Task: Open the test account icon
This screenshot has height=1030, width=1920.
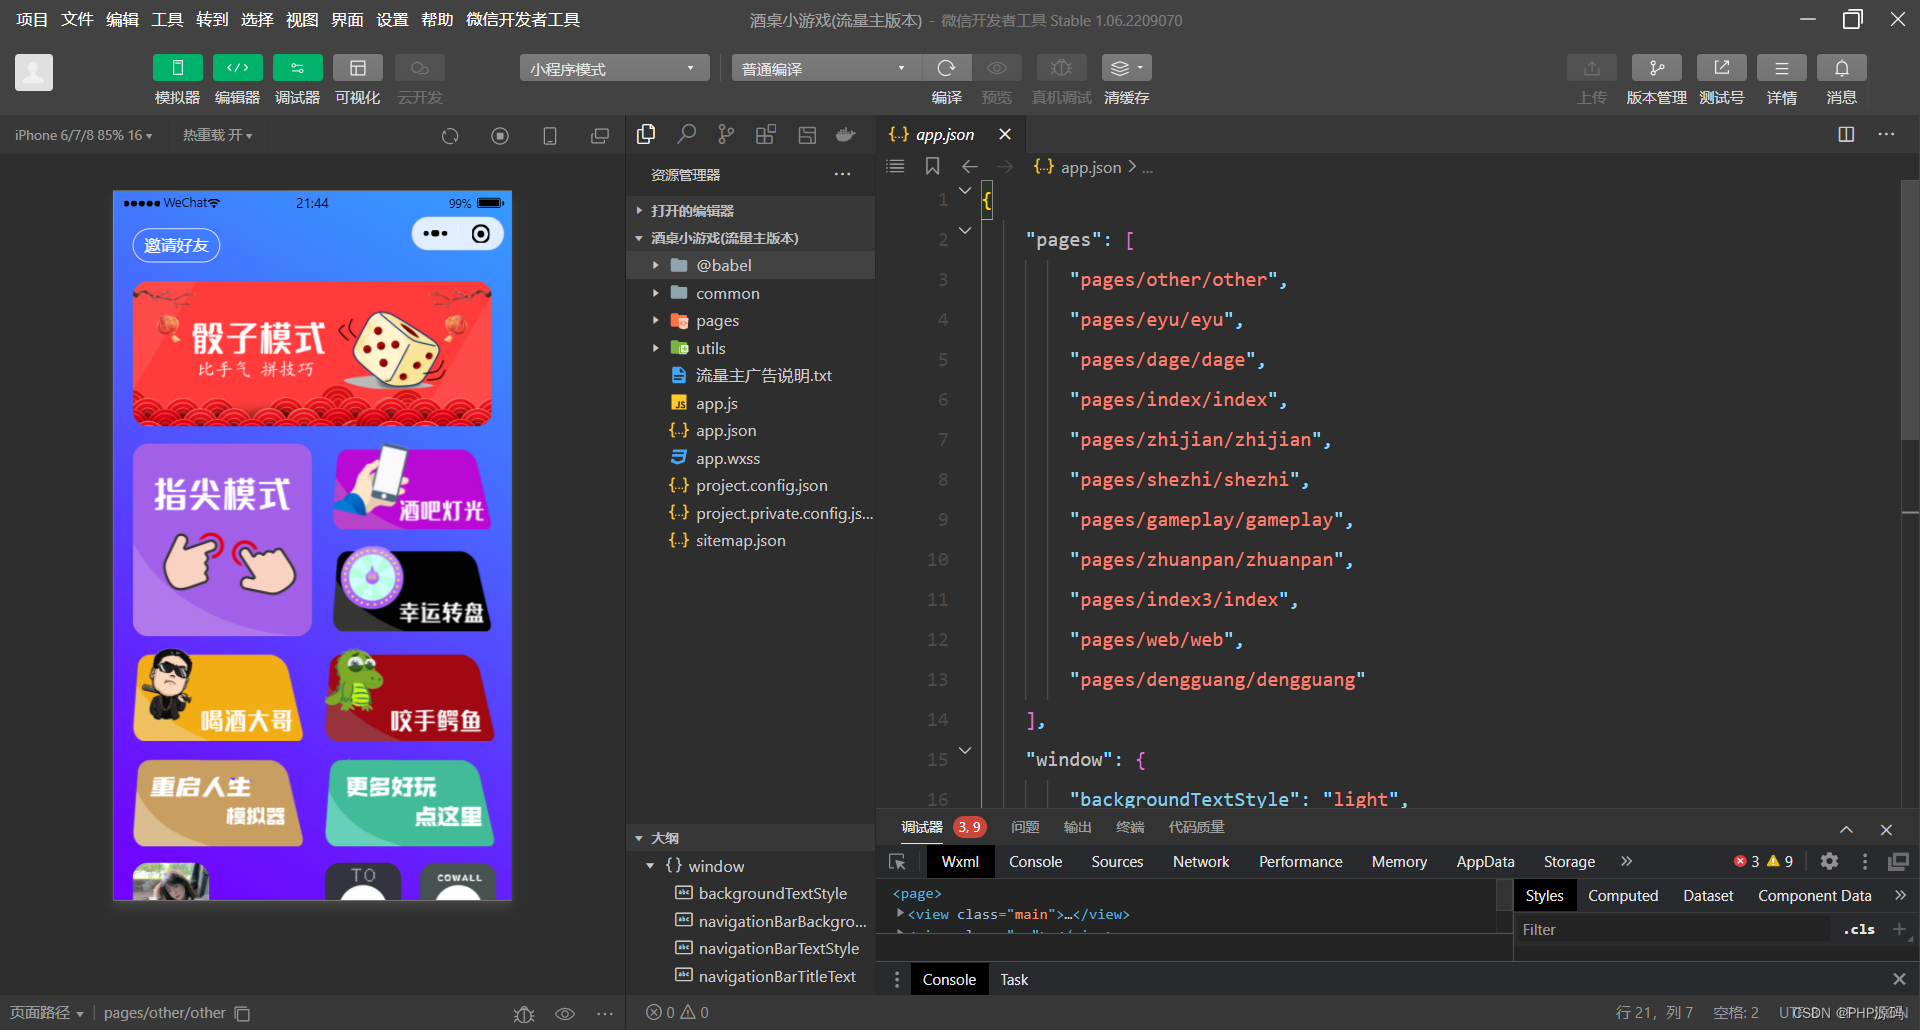Action: pos(1722,68)
